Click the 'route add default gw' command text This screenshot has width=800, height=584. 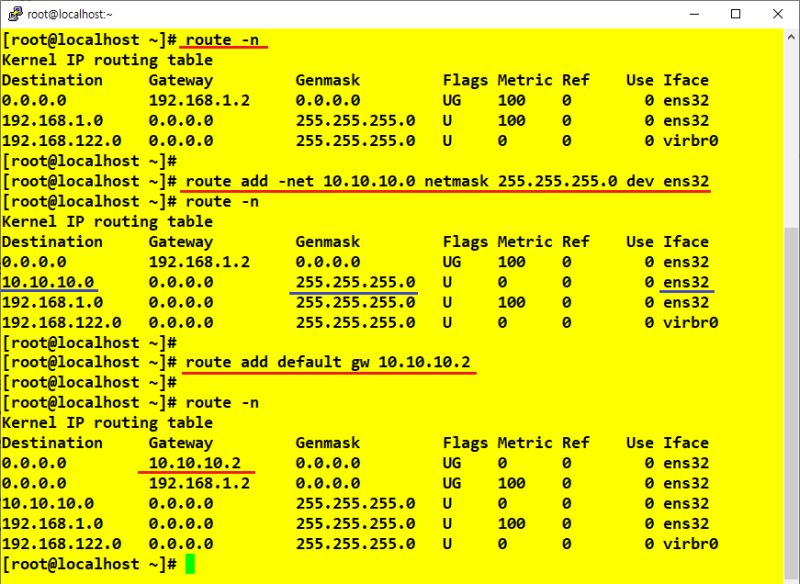coord(328,362)
